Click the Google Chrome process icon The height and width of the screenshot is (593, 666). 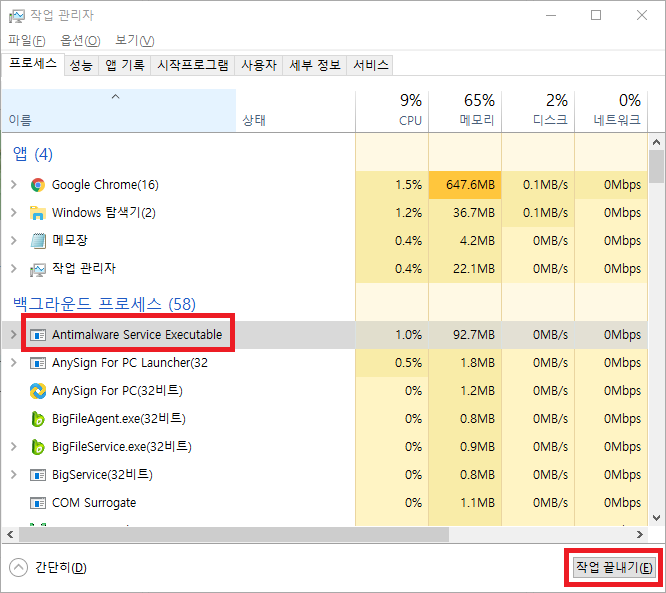tap(38, 185)
